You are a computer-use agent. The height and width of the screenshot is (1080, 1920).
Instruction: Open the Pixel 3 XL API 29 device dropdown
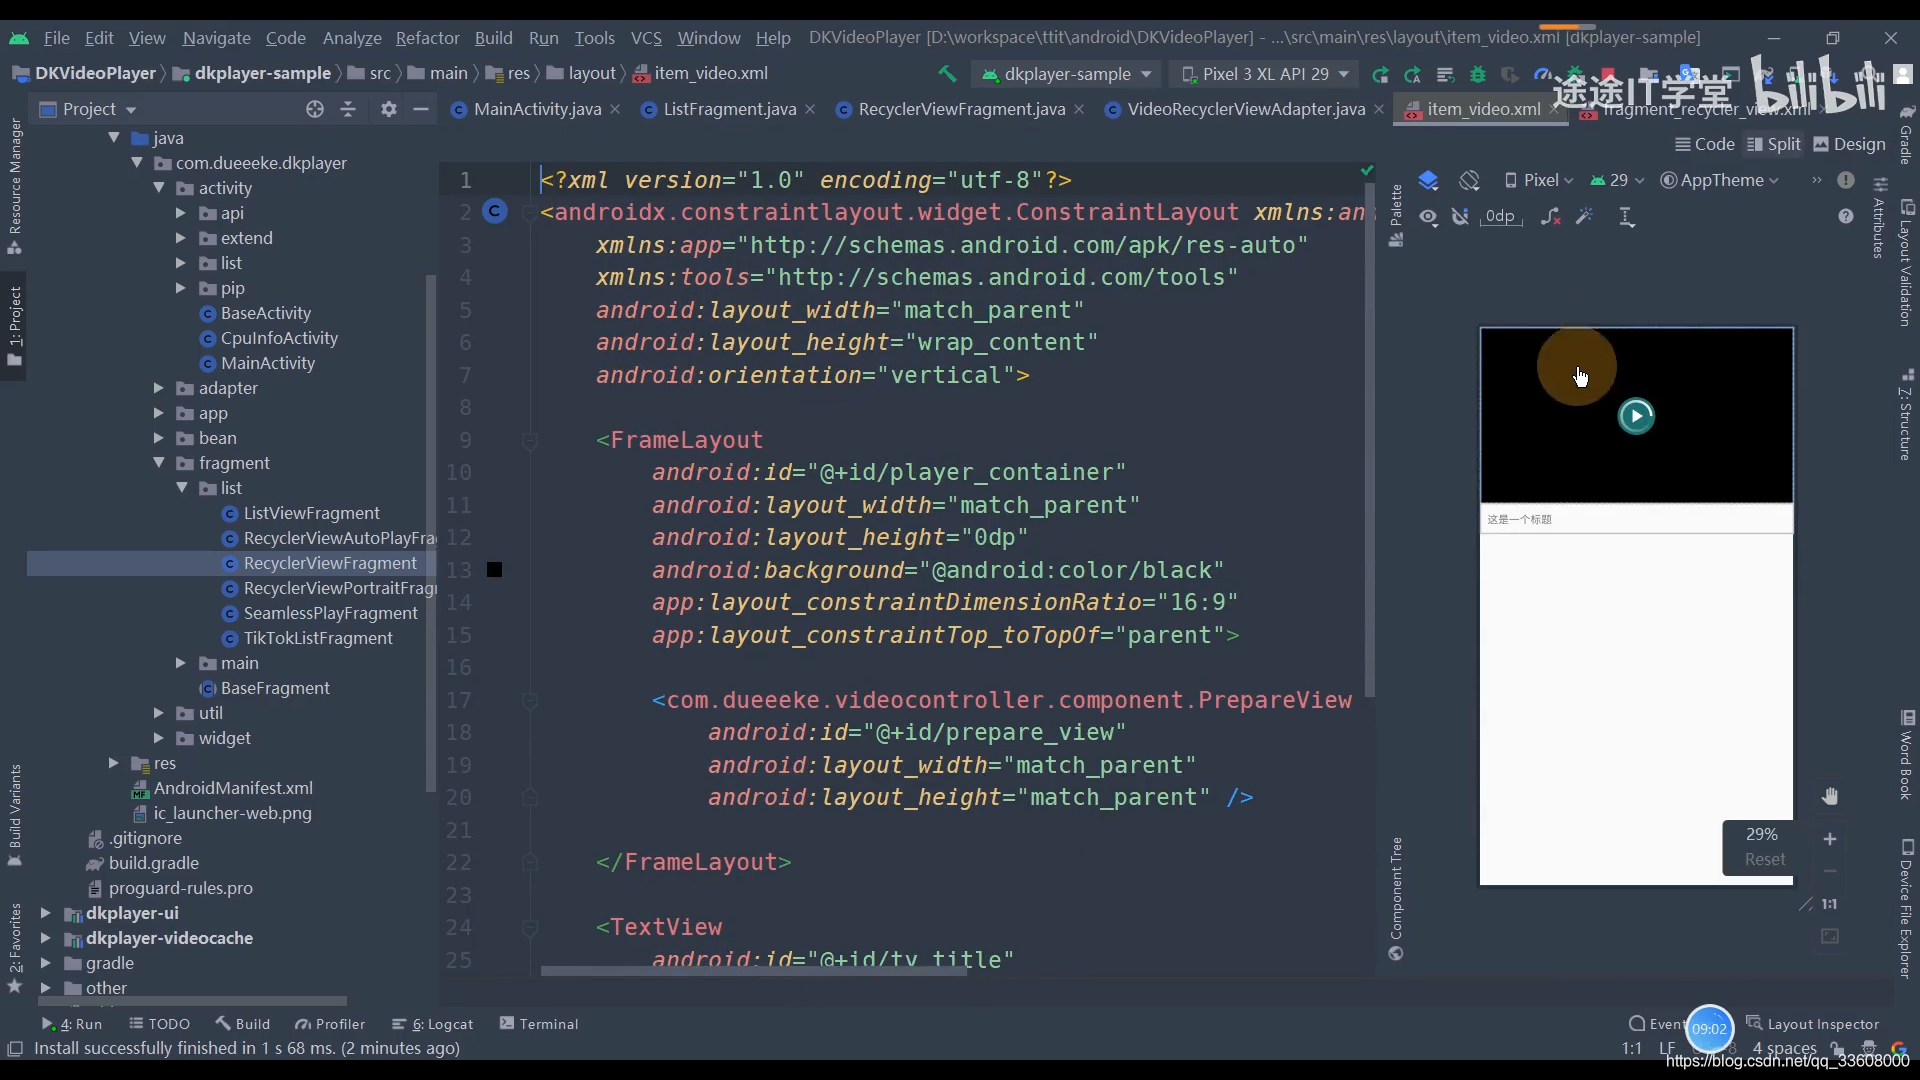click(1265, 74)
